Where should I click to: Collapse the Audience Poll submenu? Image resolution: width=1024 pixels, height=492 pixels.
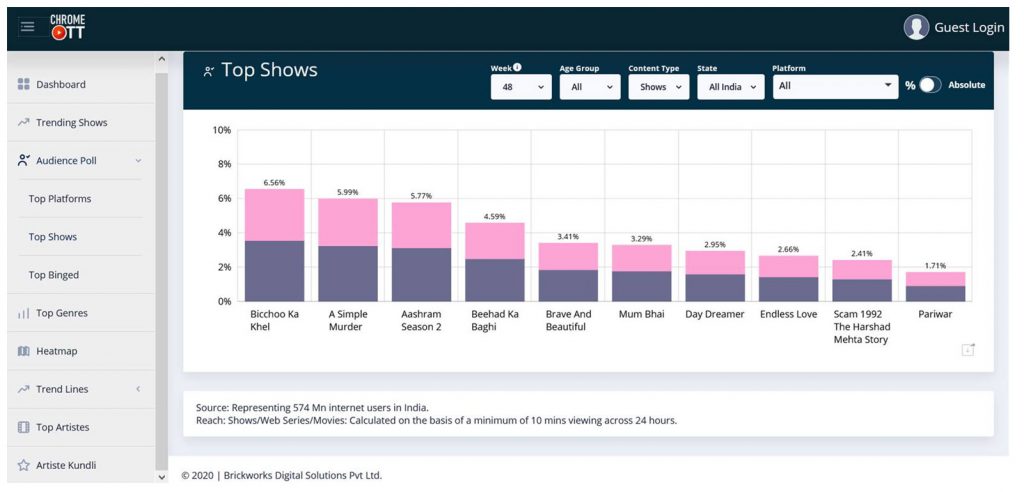[138, 161]
